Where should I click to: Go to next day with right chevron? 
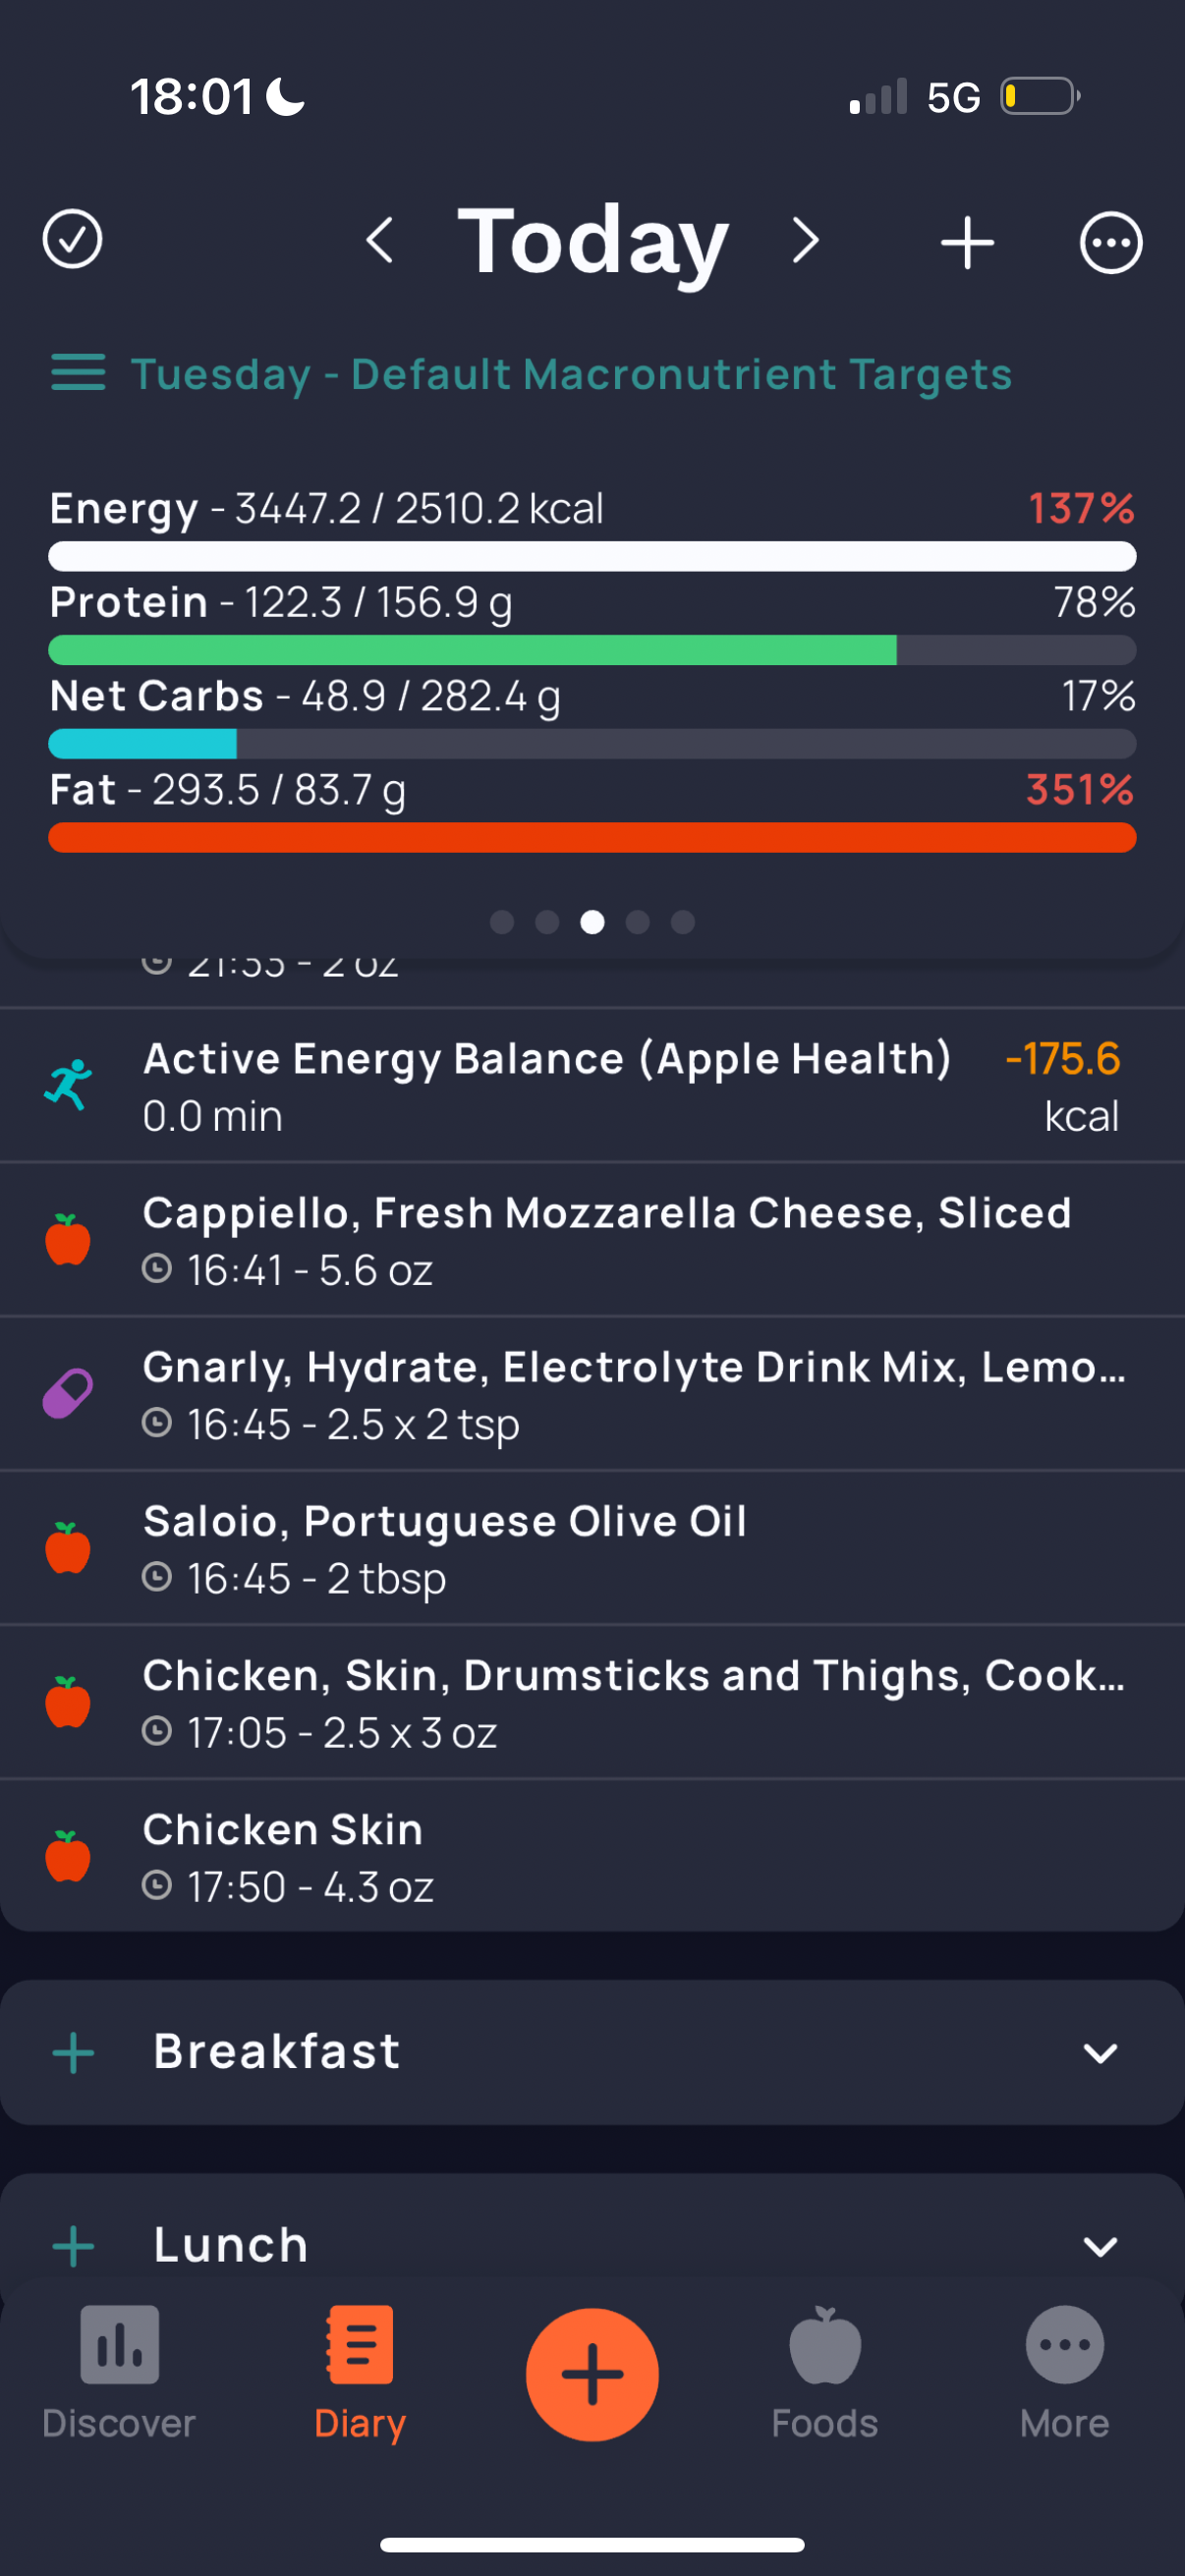805,241
